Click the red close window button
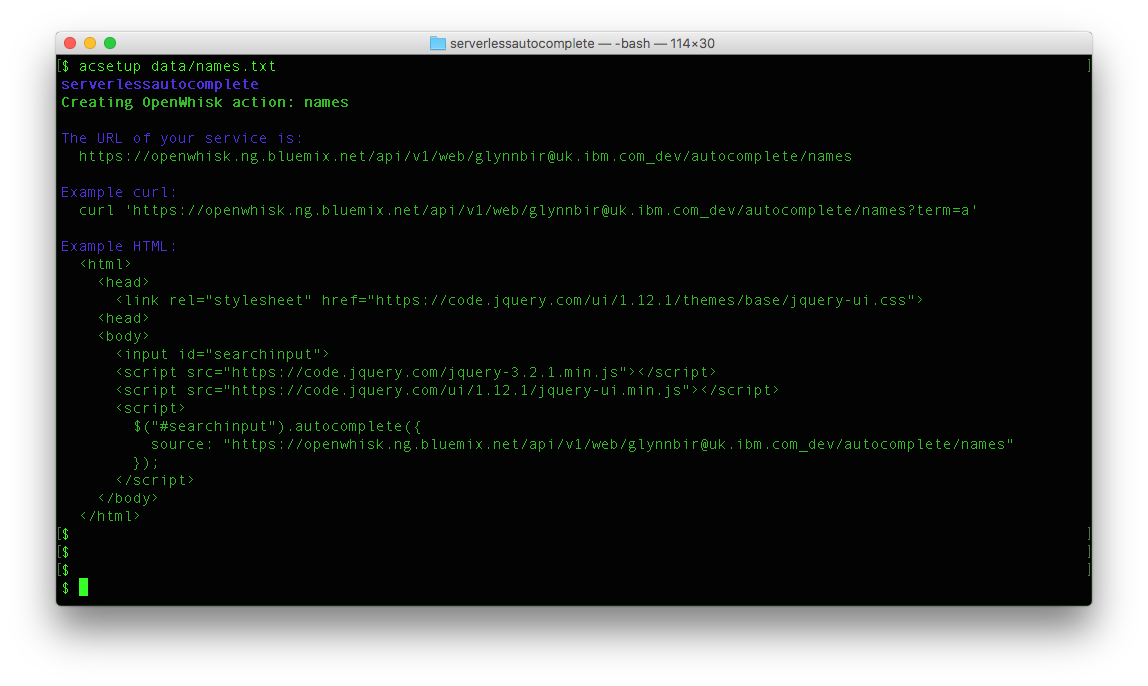The image size is (1148, 686). point(70,43)
